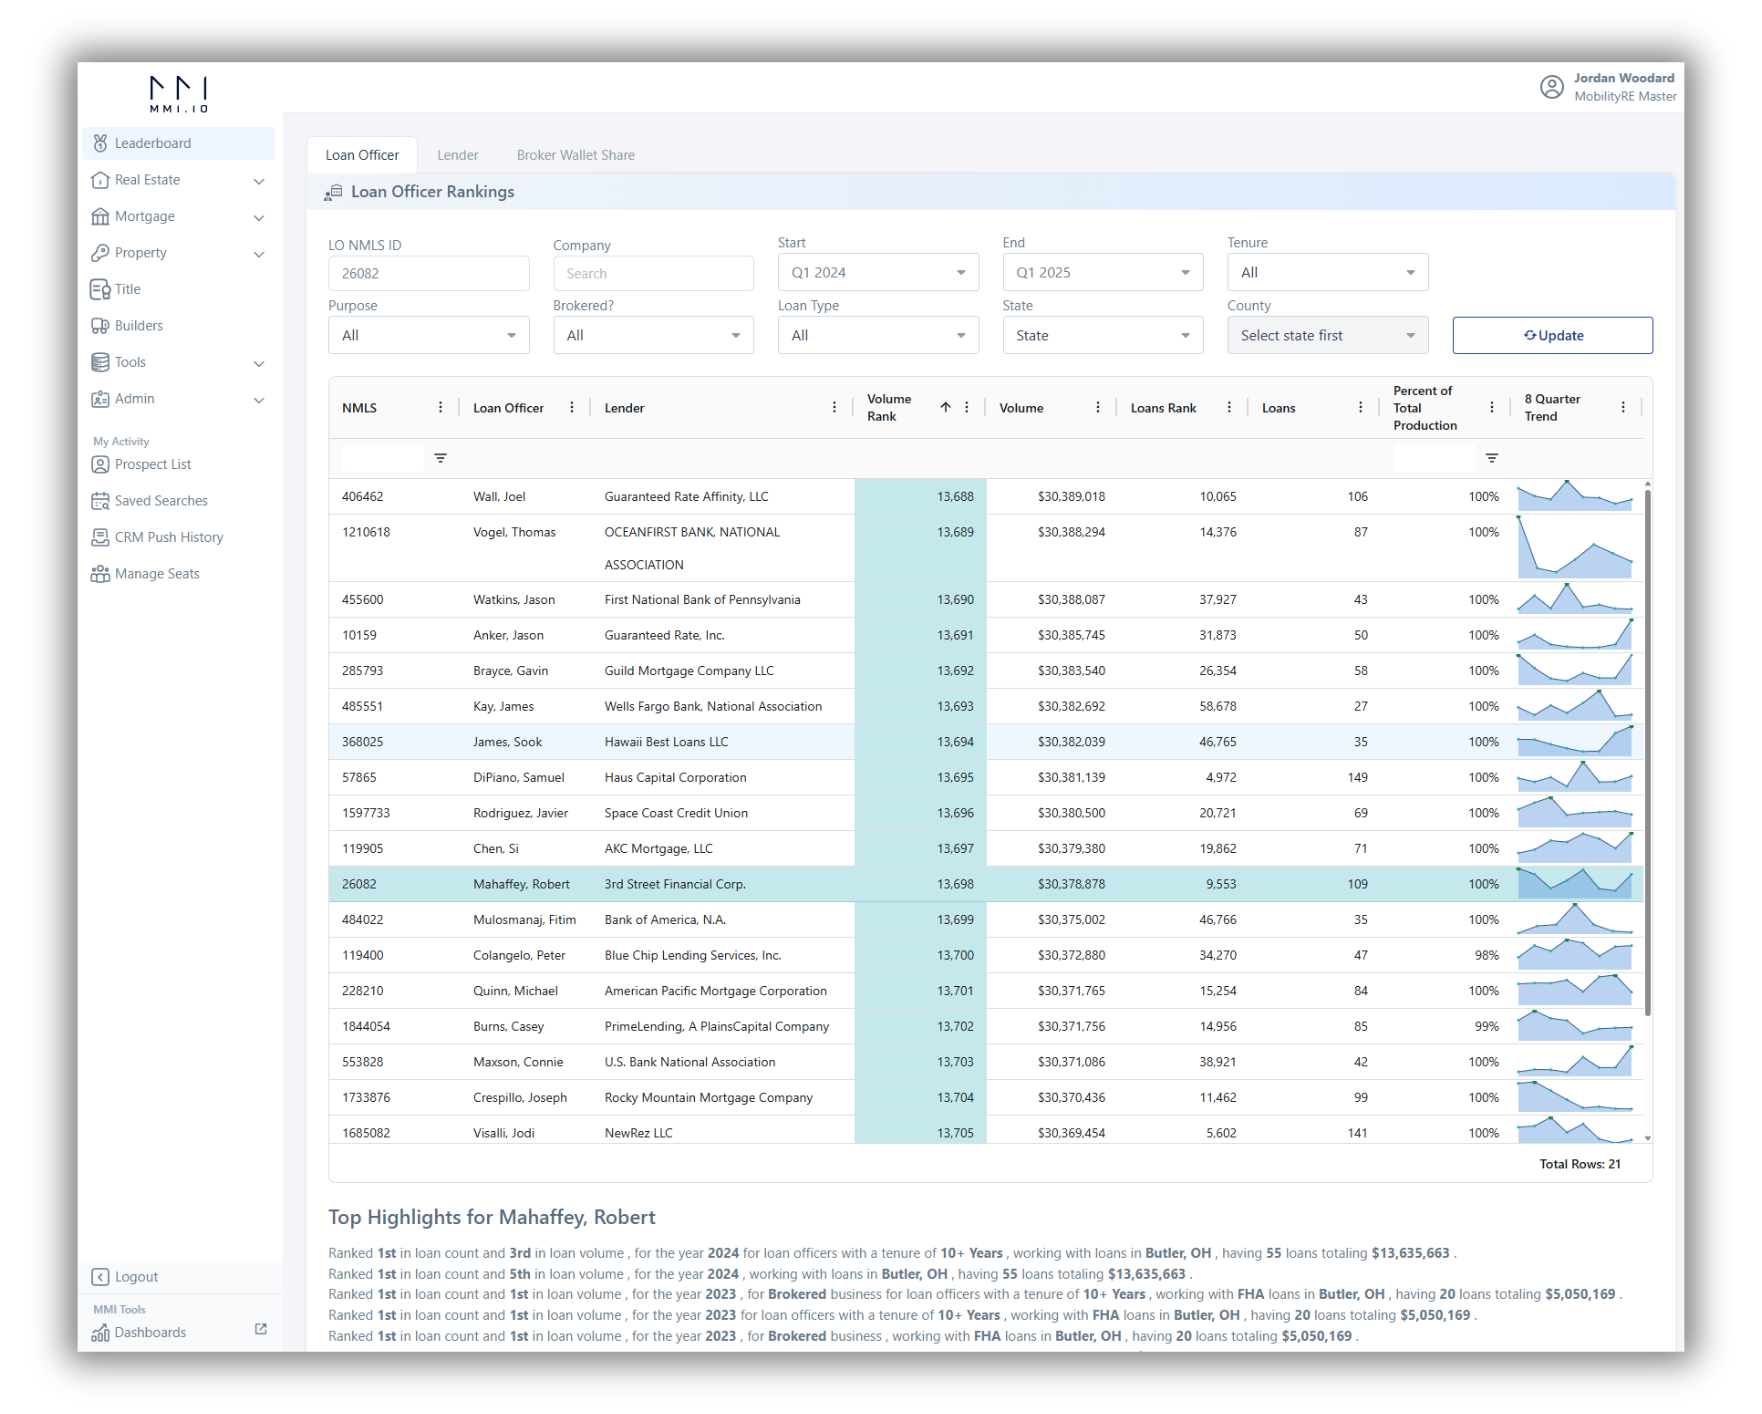Select the James, Sook row
The height and width of the screenshot is (1414, 1762).
(x=986, y=742)
